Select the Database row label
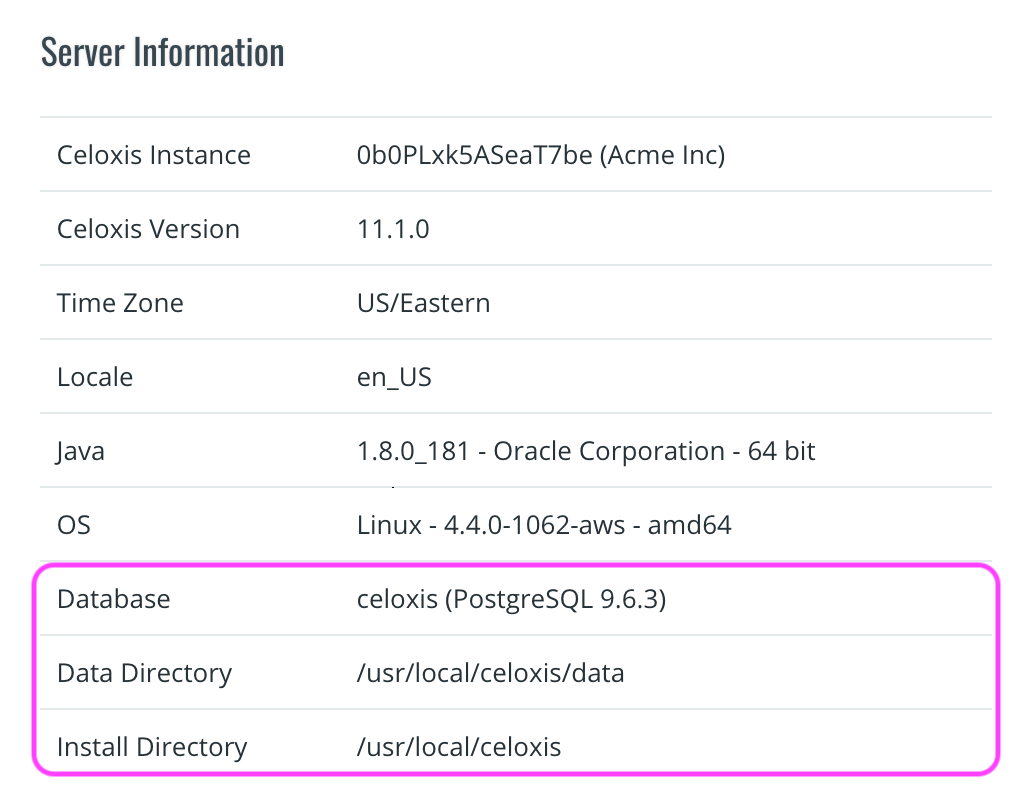The width and height of the screenshot is (1032, 810). pos(114,599)
